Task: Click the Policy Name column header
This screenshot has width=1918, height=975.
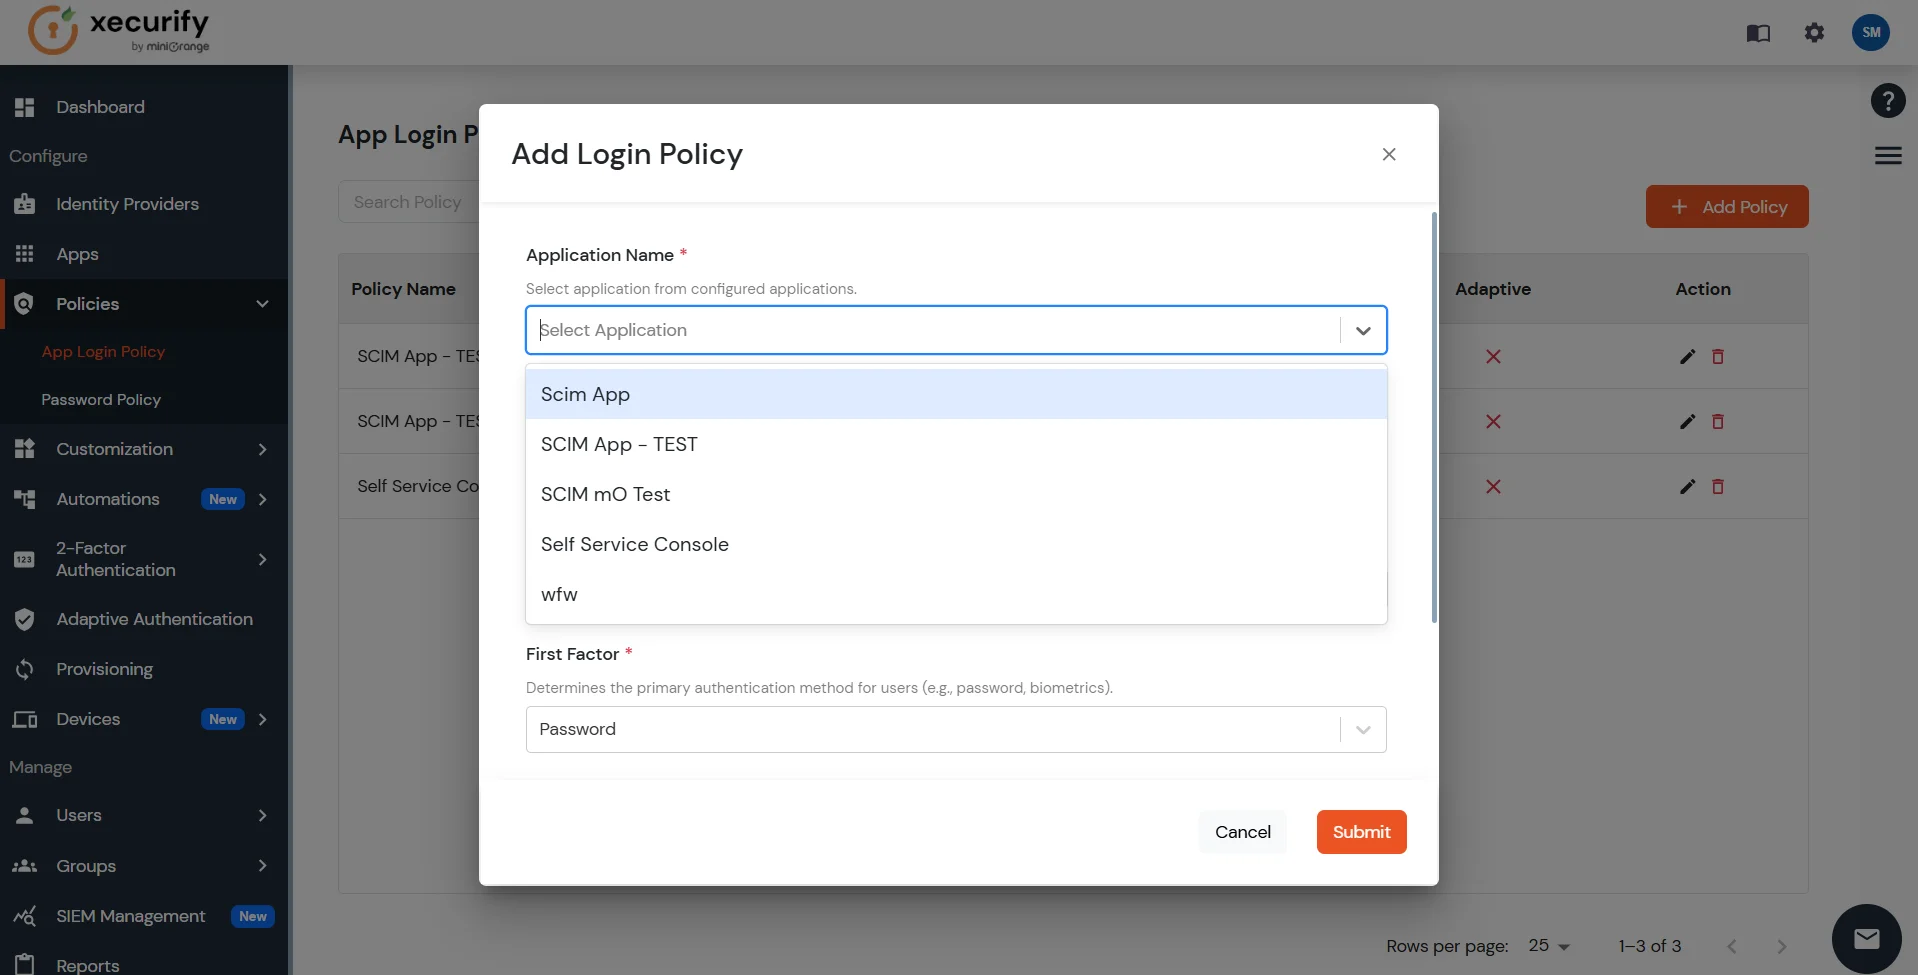Action: [x=403, y=289]
